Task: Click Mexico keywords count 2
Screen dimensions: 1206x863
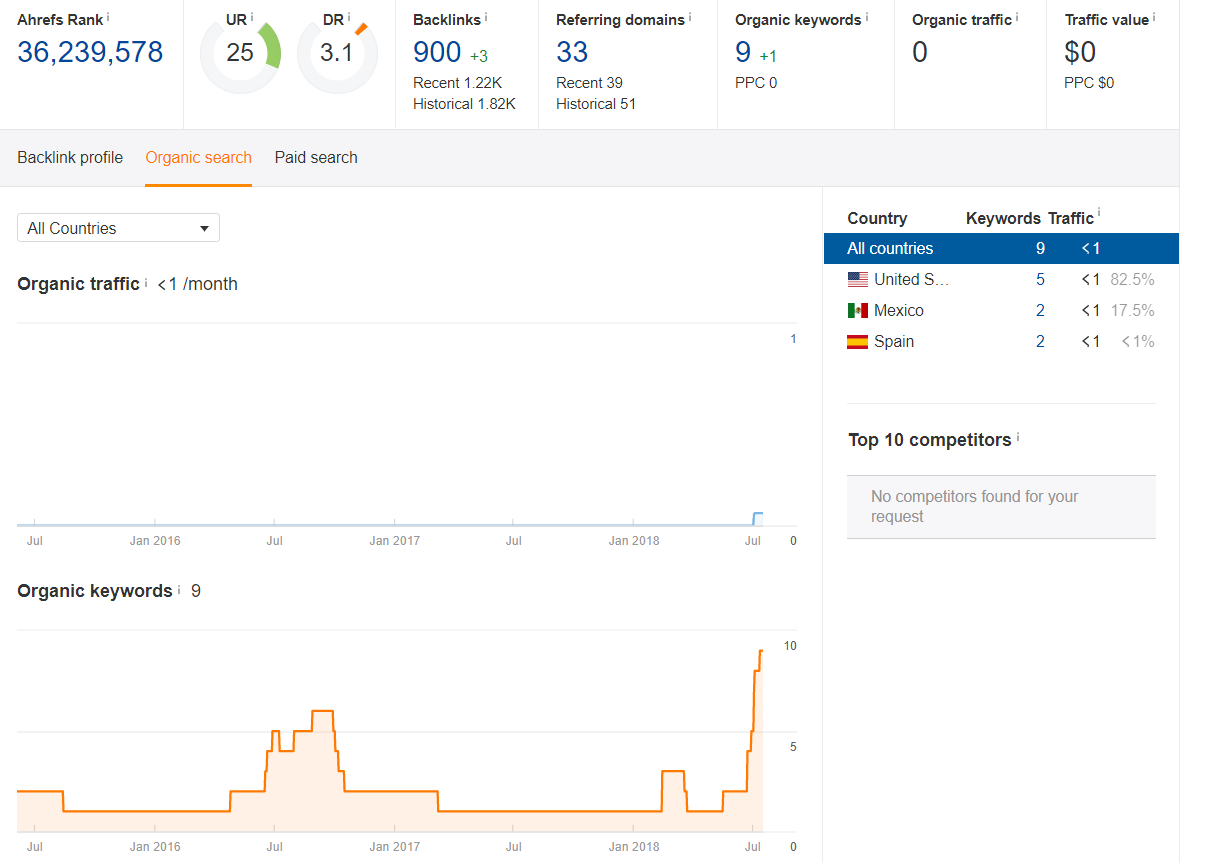Action: pyautogui.click(x=1040, y=310)
